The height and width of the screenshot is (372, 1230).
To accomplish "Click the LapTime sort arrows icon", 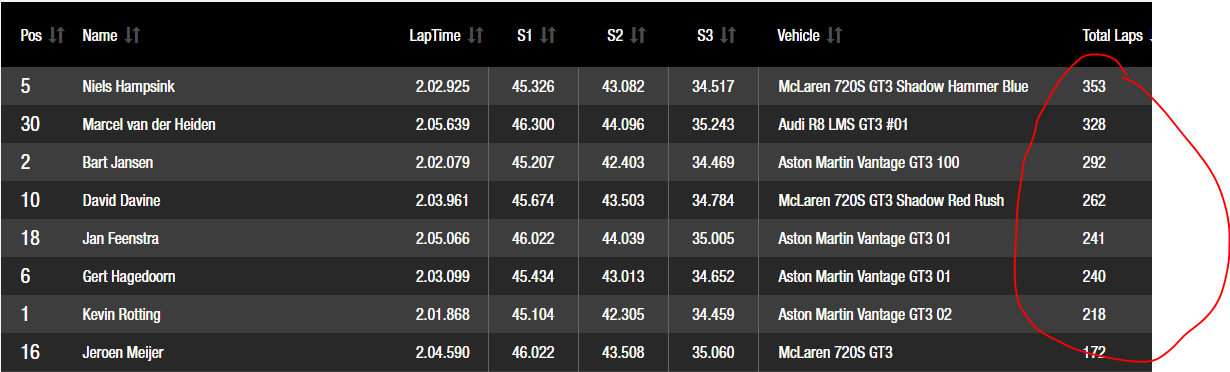I will coord(476,35).
